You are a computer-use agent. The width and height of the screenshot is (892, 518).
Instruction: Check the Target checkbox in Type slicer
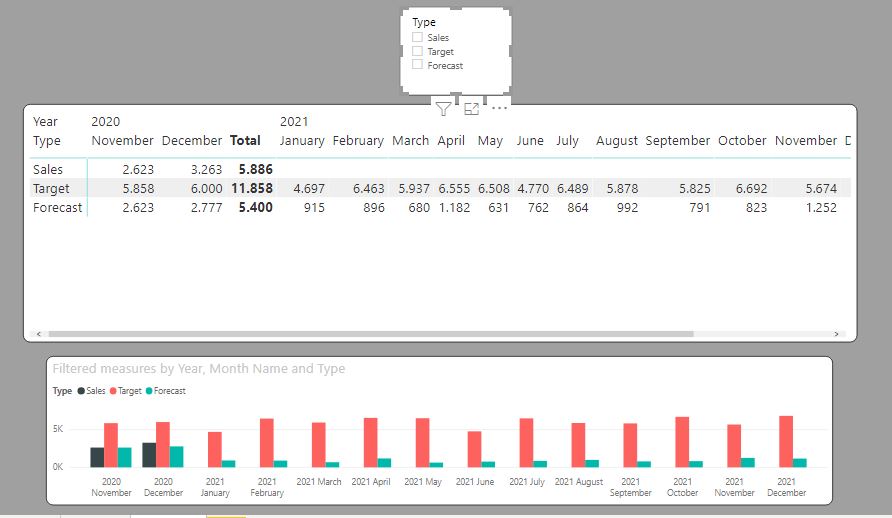point(418,51)
